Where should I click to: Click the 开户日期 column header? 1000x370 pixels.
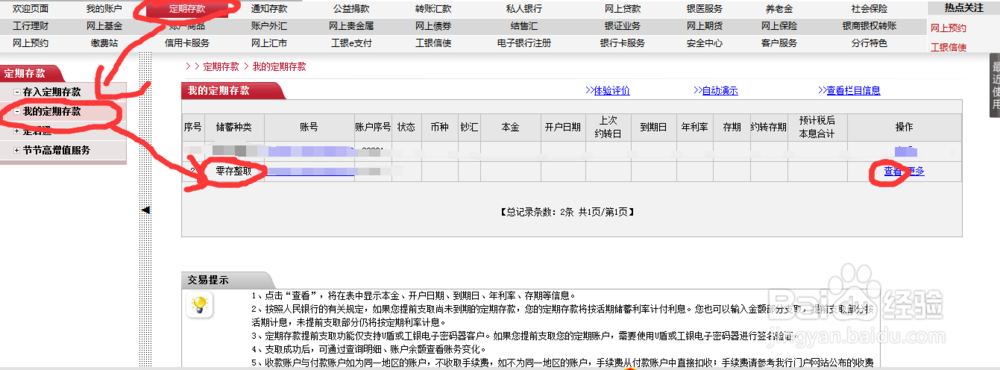point(562,127)
